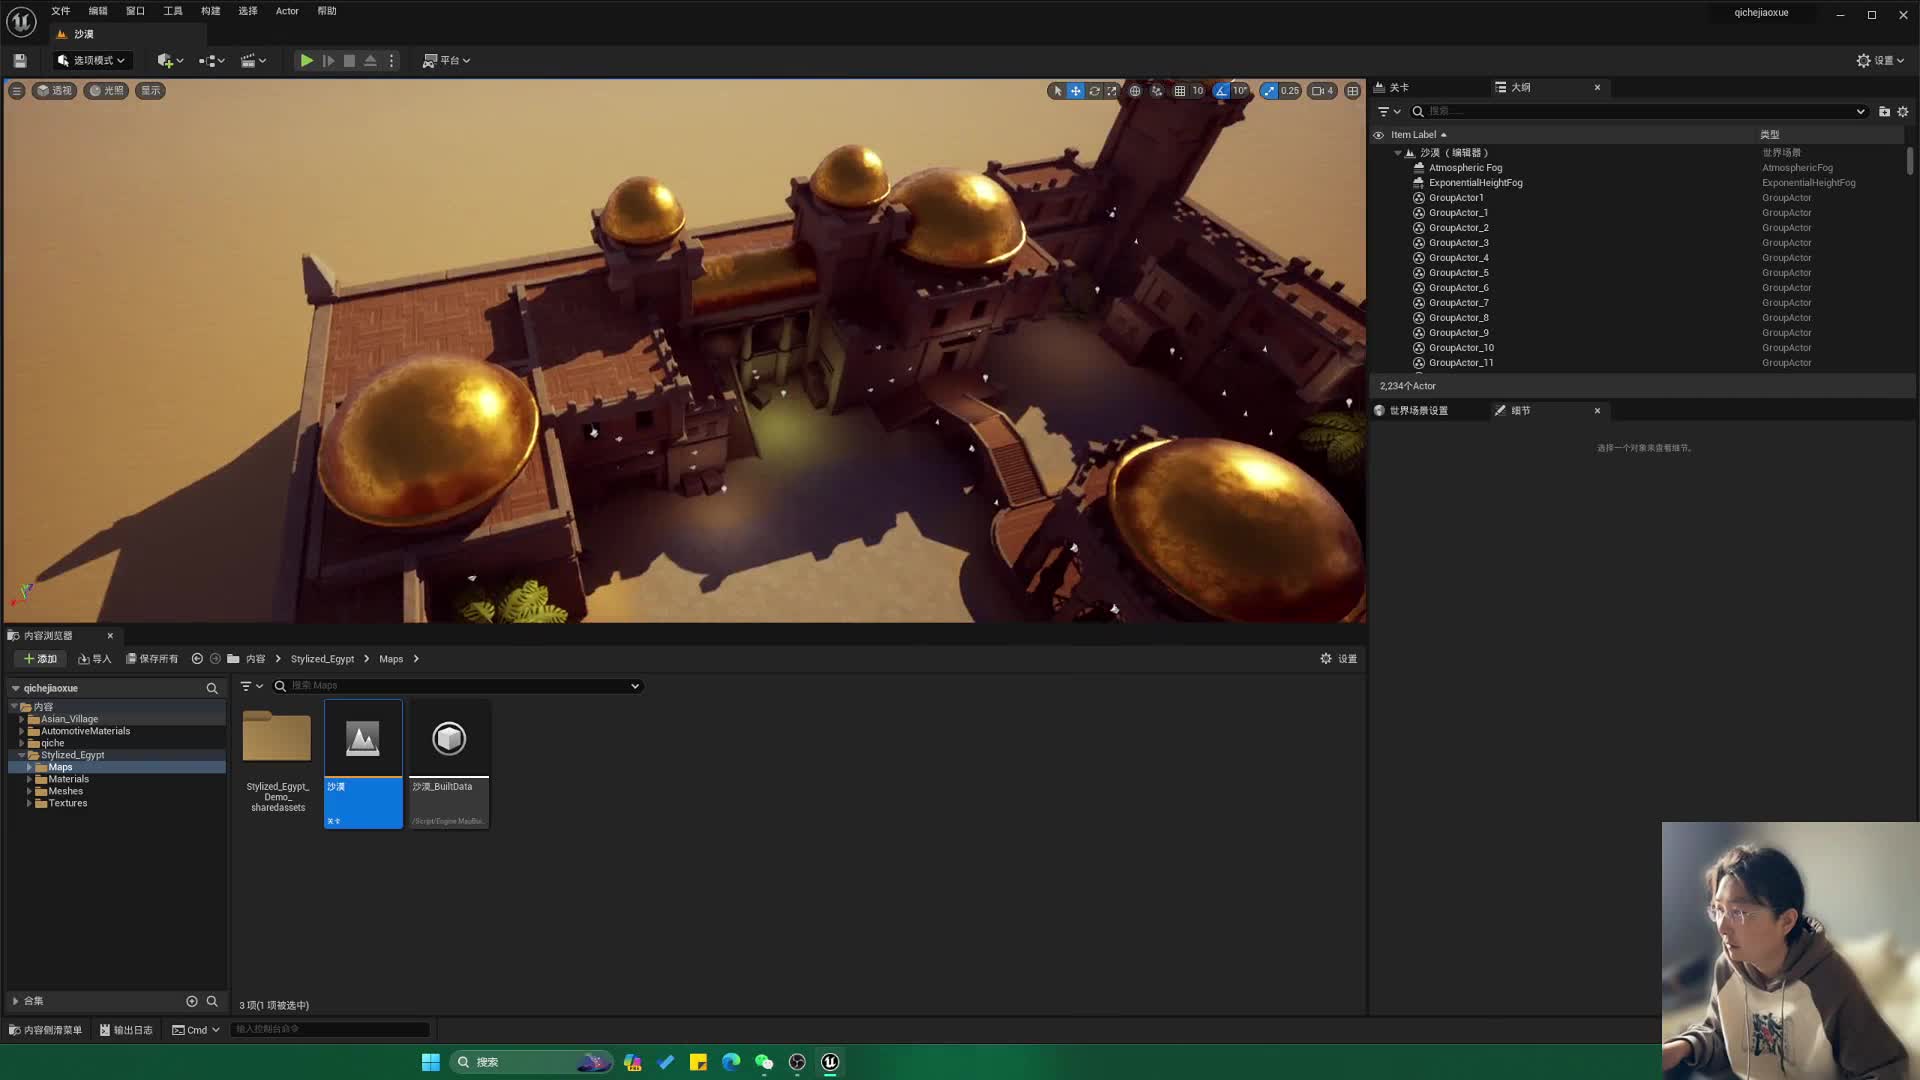Viewport: 1920px width, 1080px height.
Task: Open the 窗口 Window menu
Action: [x=136, y=11]
